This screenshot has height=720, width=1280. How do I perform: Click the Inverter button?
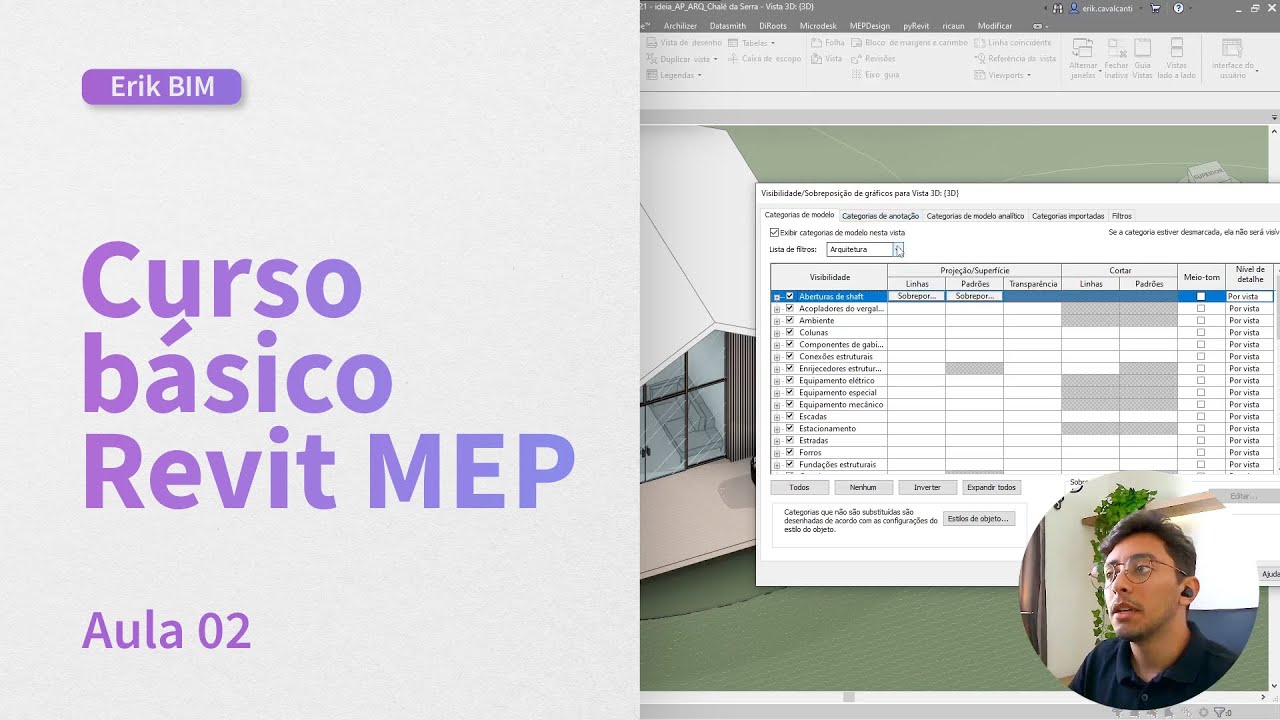[927, 487]
